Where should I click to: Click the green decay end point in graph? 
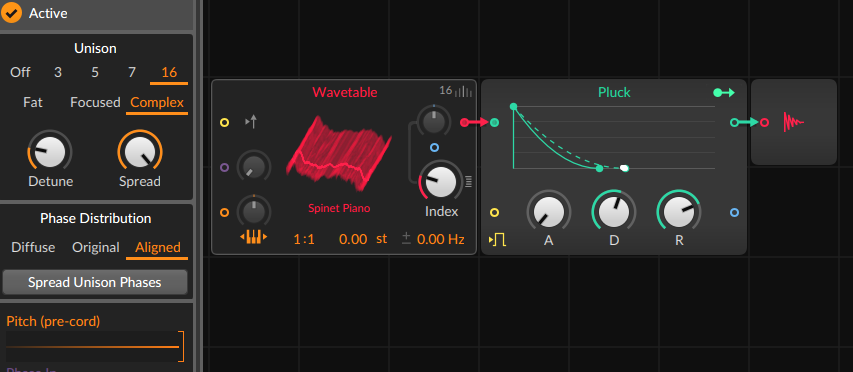[x=599, y=169]
